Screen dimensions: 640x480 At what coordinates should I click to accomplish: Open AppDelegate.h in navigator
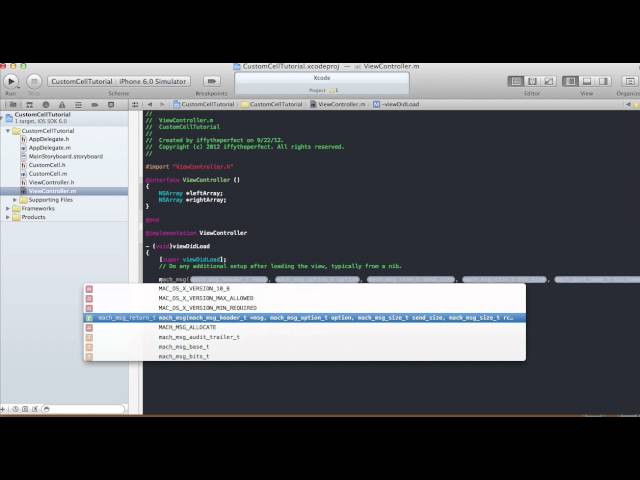pos(49,139)
